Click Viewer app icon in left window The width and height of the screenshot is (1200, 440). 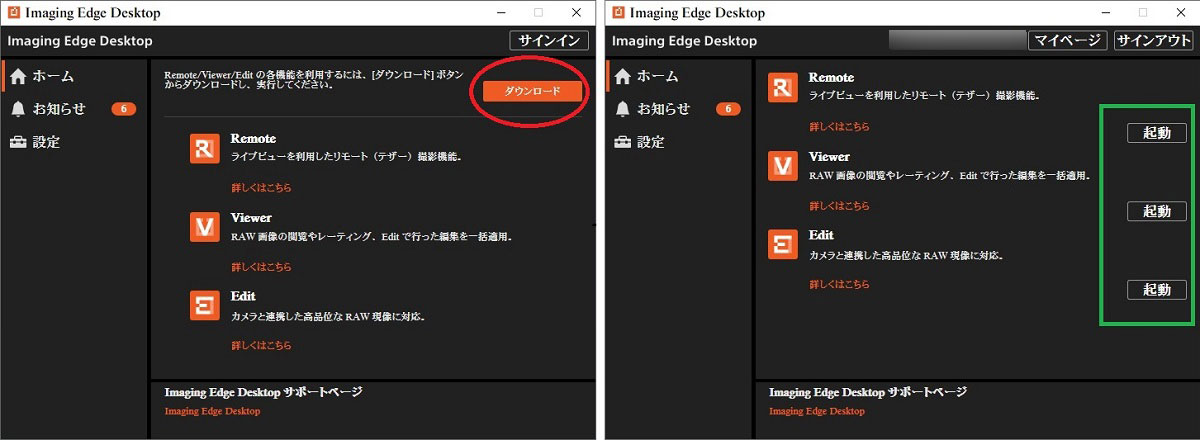tap(204, 227)
